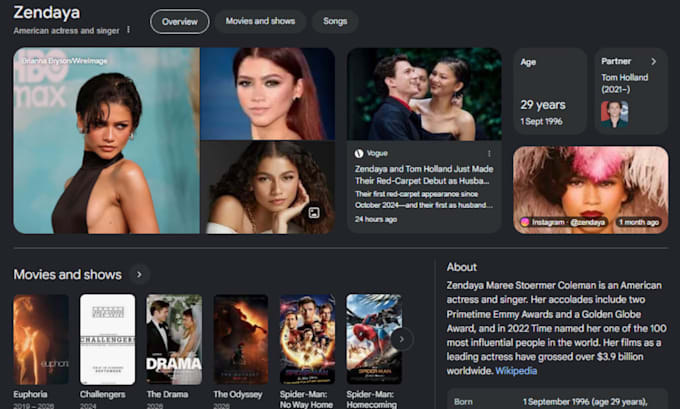Open the Spider-Man: No Way Home poster
Screen dimensions: 680x409
point(307,339)
